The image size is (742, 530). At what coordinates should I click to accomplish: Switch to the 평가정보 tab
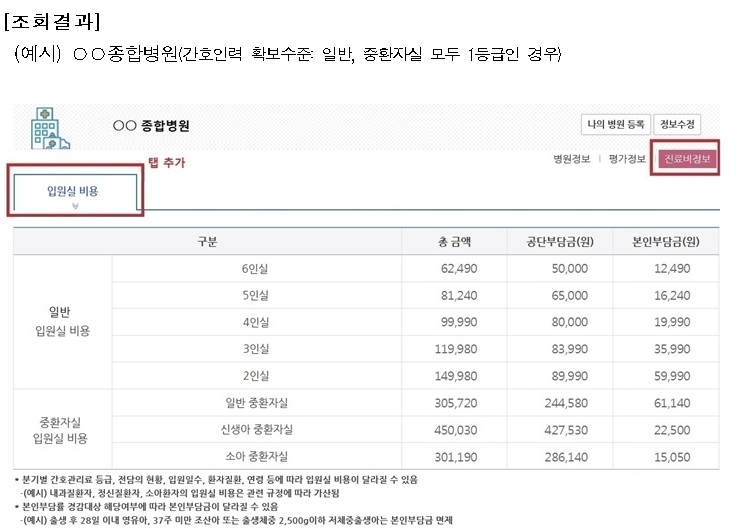pos(627,159)
